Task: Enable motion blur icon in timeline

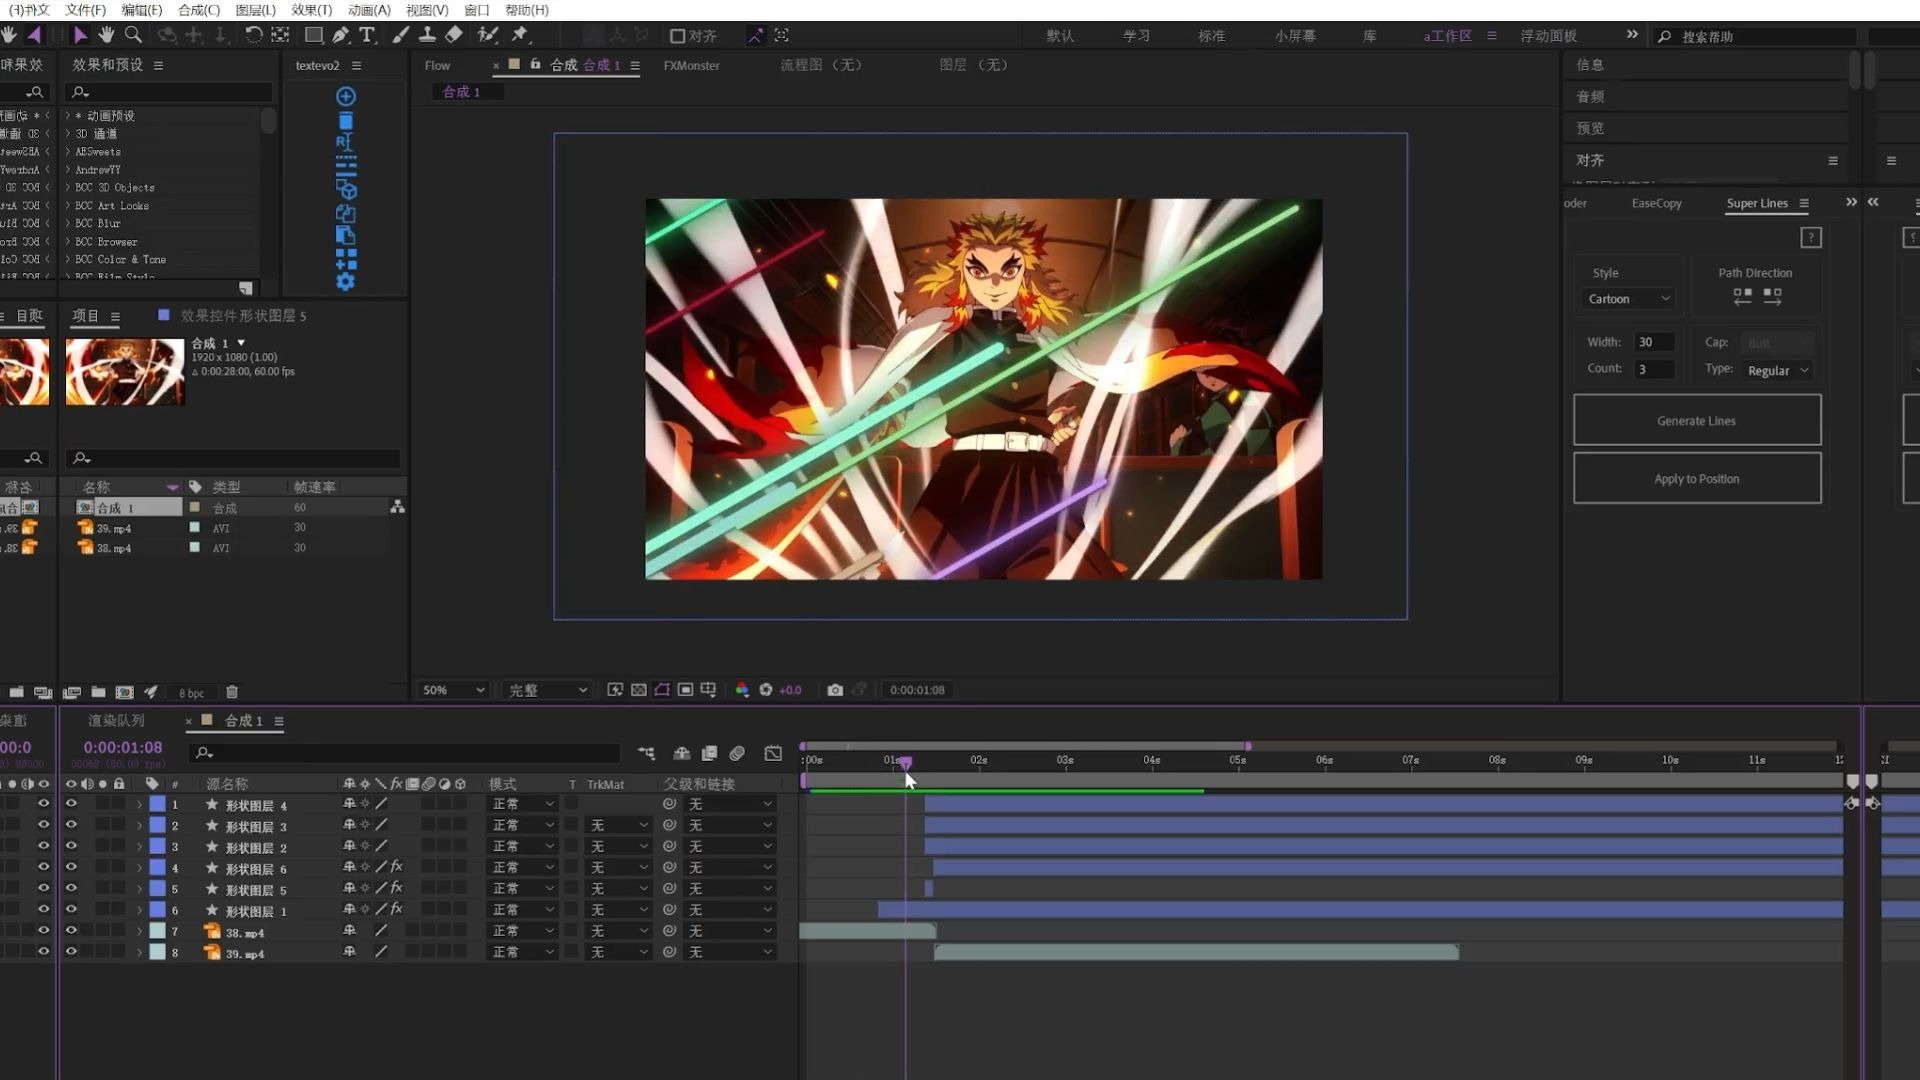Action: click(737, 753)
